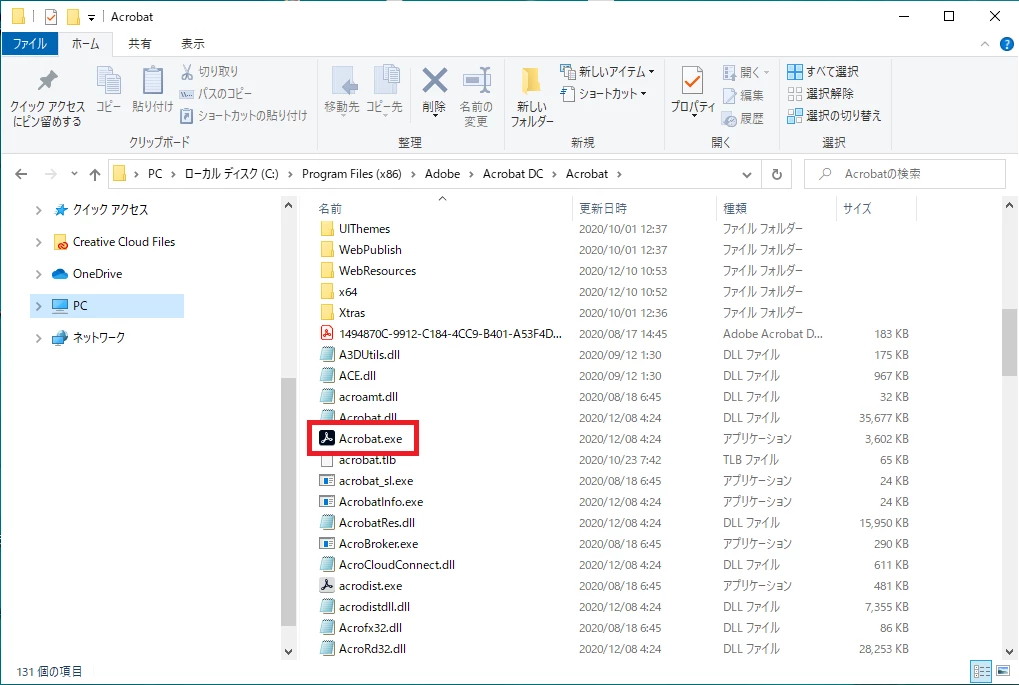Select AcroRd32.dll file
This screenshot has height=685, width=1019.
click(372, 649)
